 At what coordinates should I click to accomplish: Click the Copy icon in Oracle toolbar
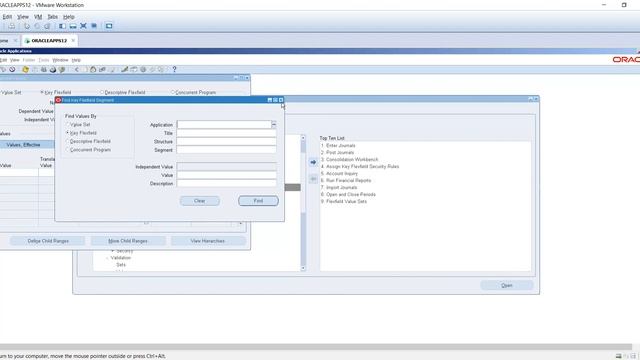(84, 69)
